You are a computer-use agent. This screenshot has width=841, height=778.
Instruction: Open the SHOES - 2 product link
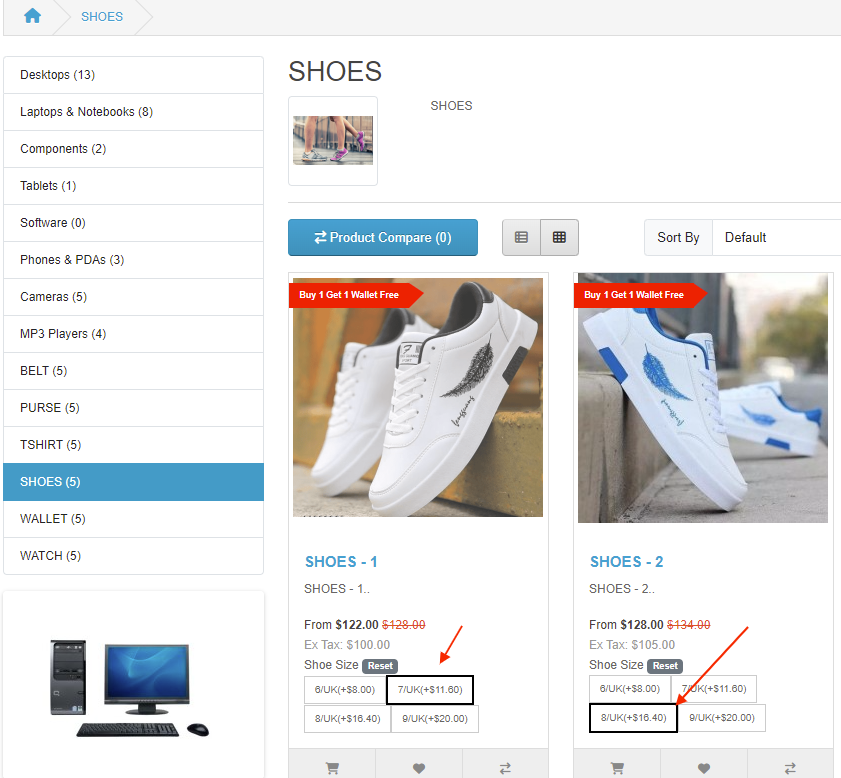(626, 561)
